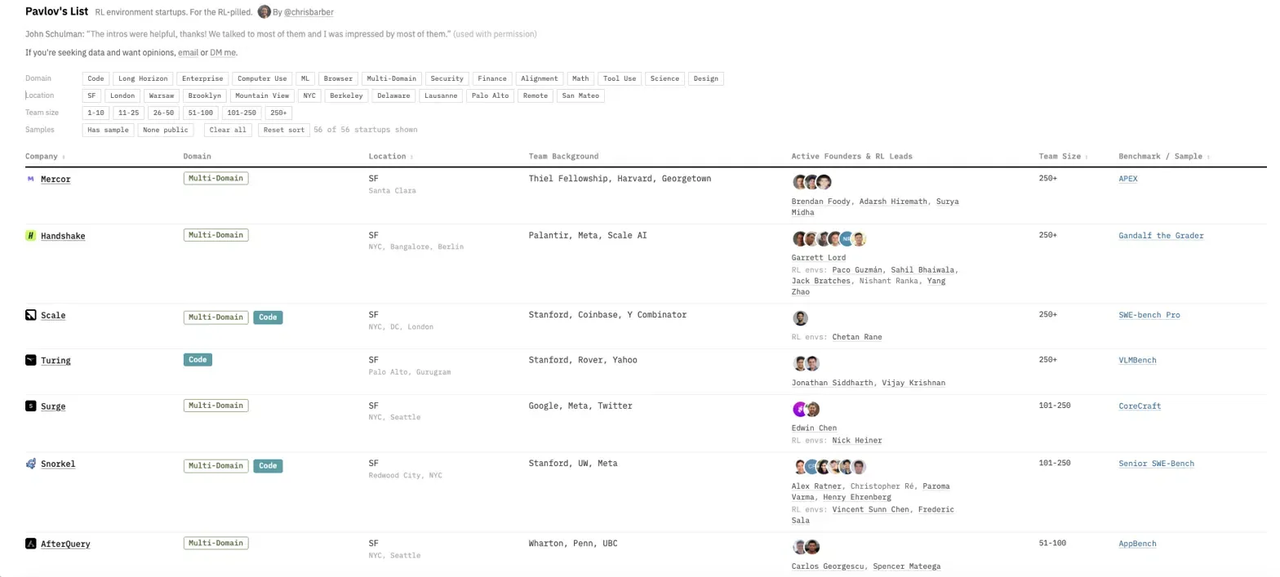Screen dimensions: 1280x577
Task: Sort by Benchmark / Sample column header
Action: 1164,156
